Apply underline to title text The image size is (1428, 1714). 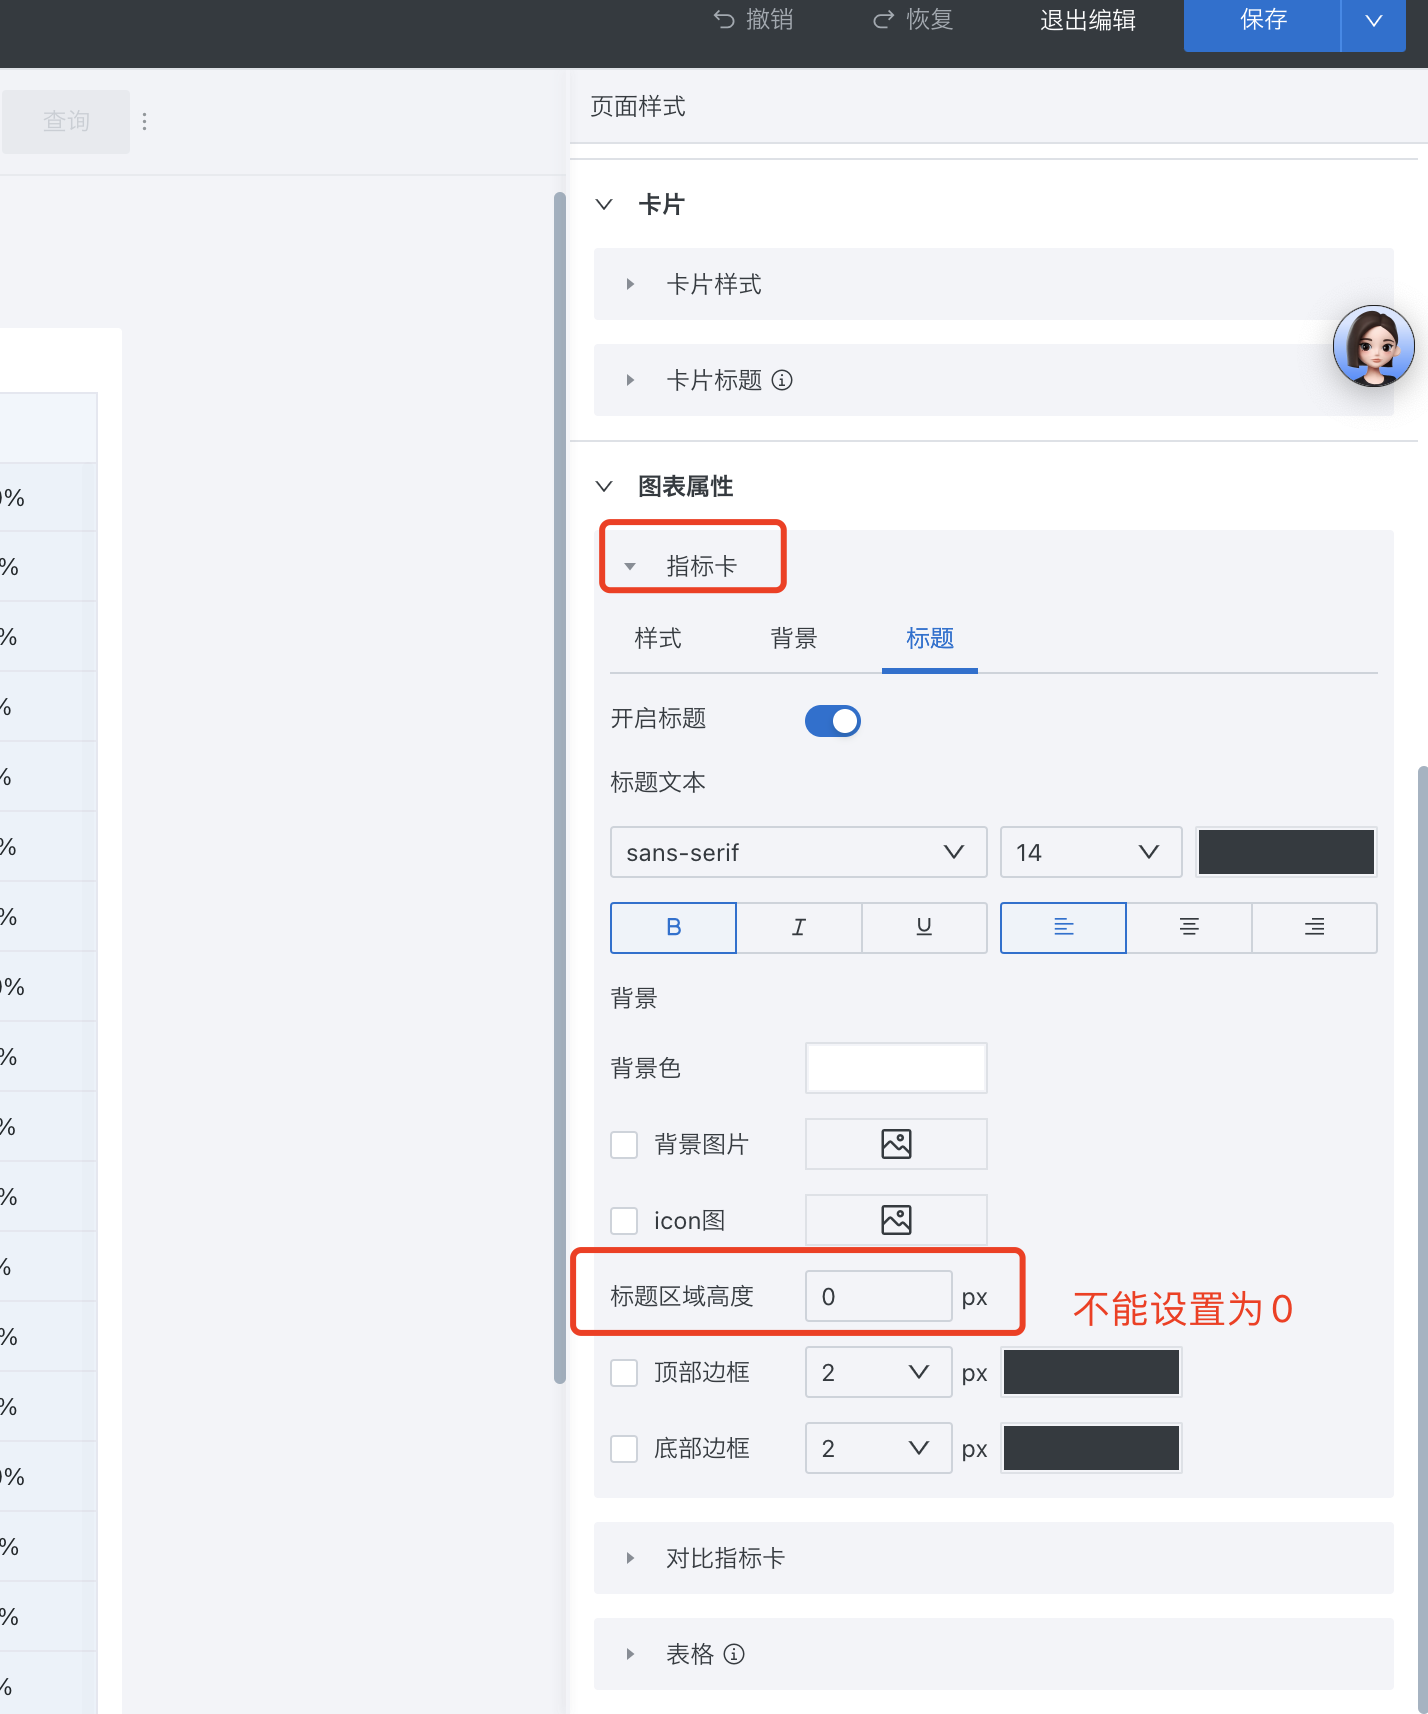(924, 928)
